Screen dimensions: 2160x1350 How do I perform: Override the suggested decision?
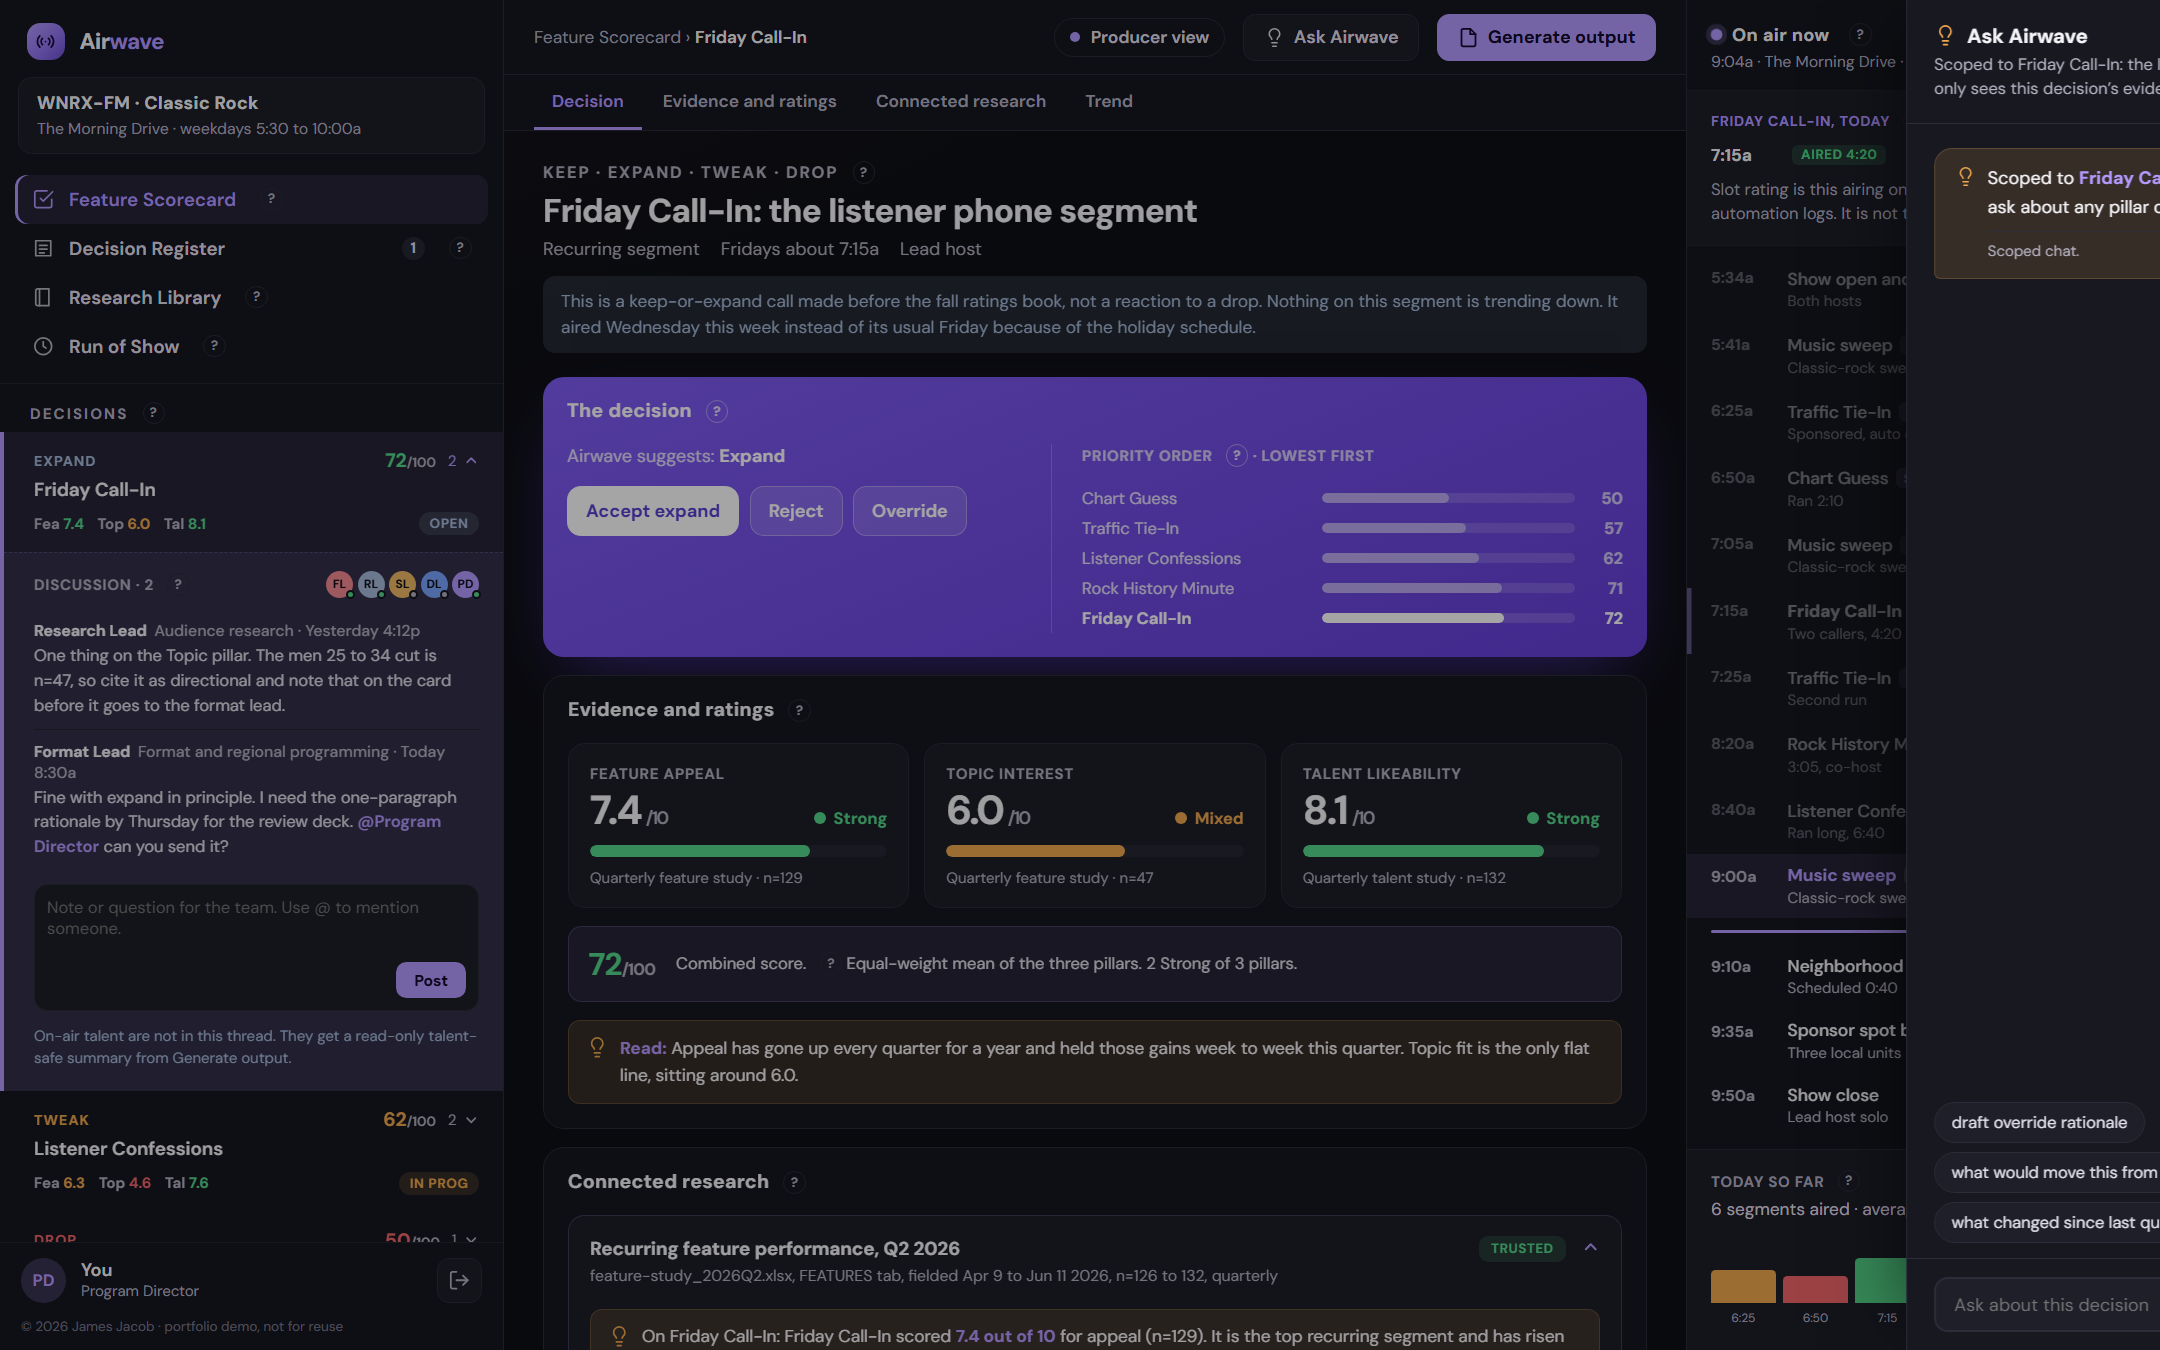(910, 511)
